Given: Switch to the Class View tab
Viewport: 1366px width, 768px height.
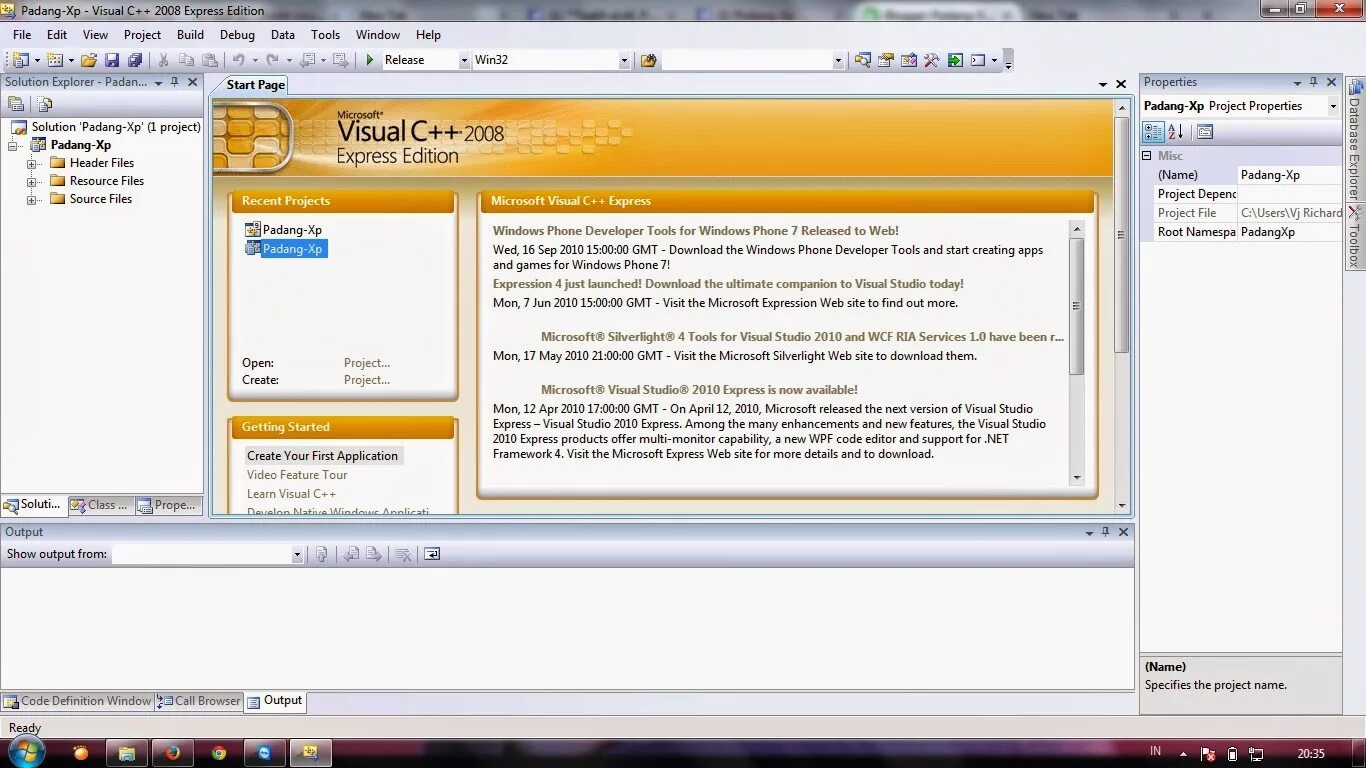Looking at the screenshot, I should (100, 505).
